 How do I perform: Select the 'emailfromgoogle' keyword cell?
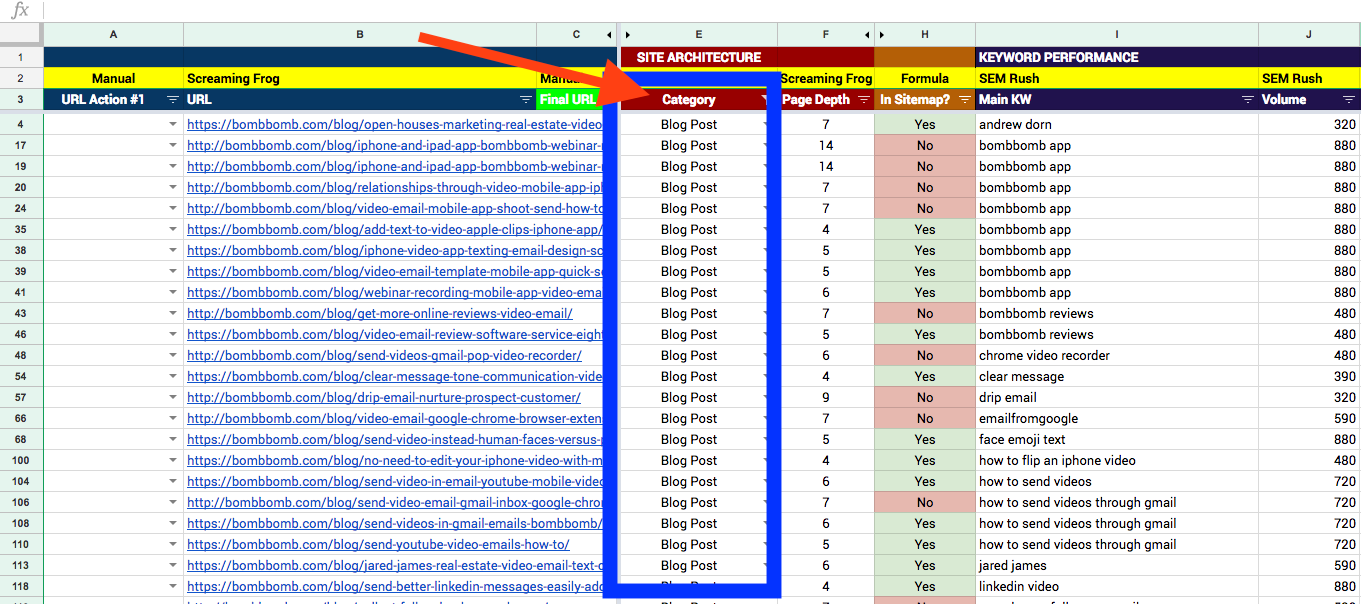(1117, 419)
